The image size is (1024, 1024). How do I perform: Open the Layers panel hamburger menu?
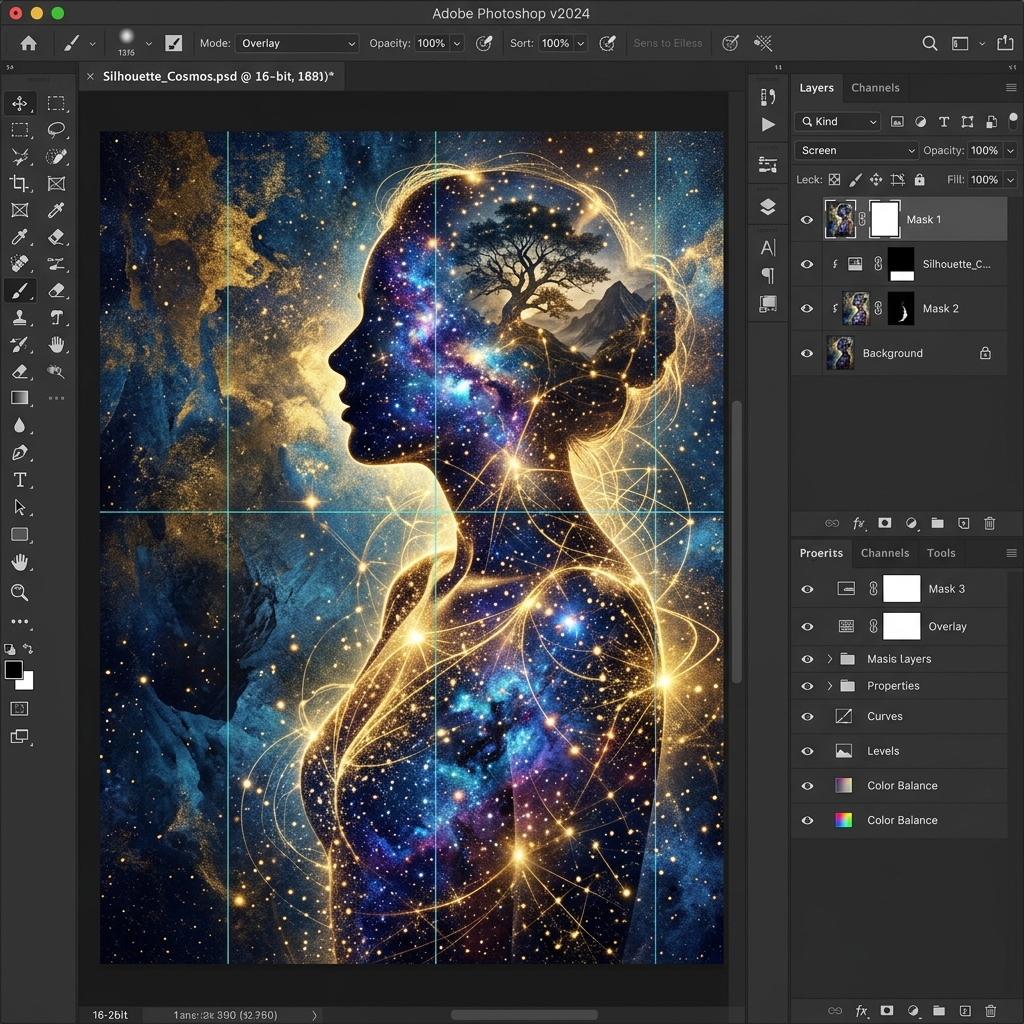[1011, 88]
